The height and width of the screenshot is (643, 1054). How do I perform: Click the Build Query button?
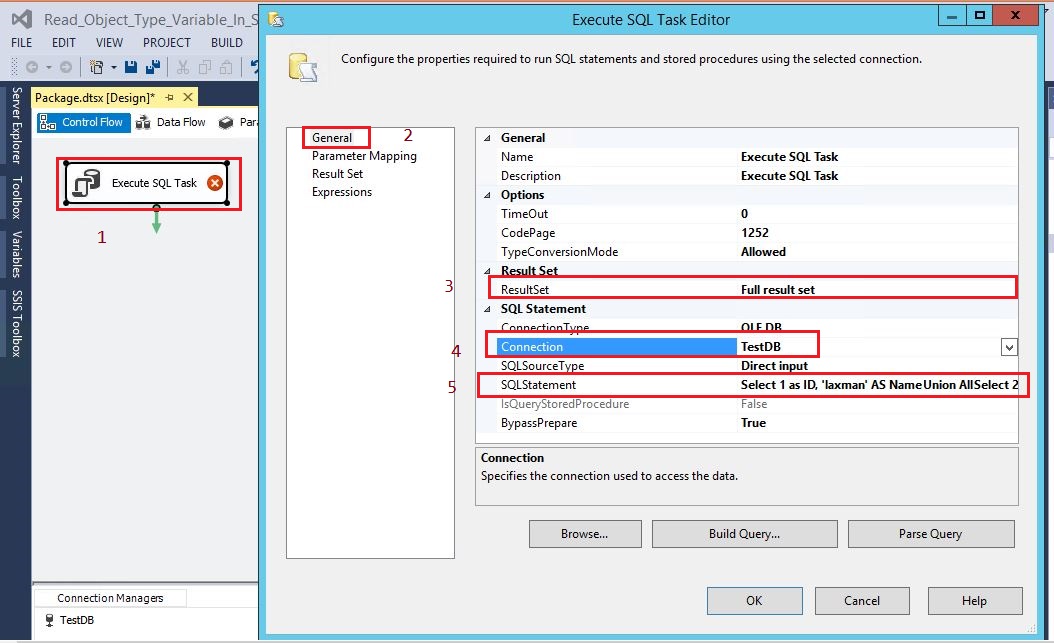click(x=744, y=534)
